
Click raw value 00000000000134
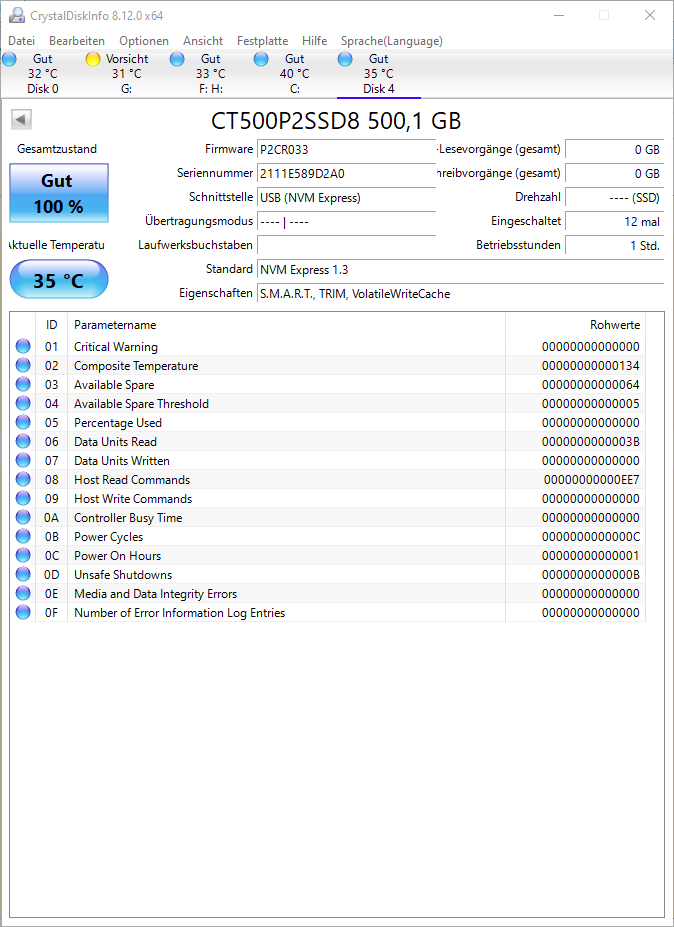coord(591,366)
